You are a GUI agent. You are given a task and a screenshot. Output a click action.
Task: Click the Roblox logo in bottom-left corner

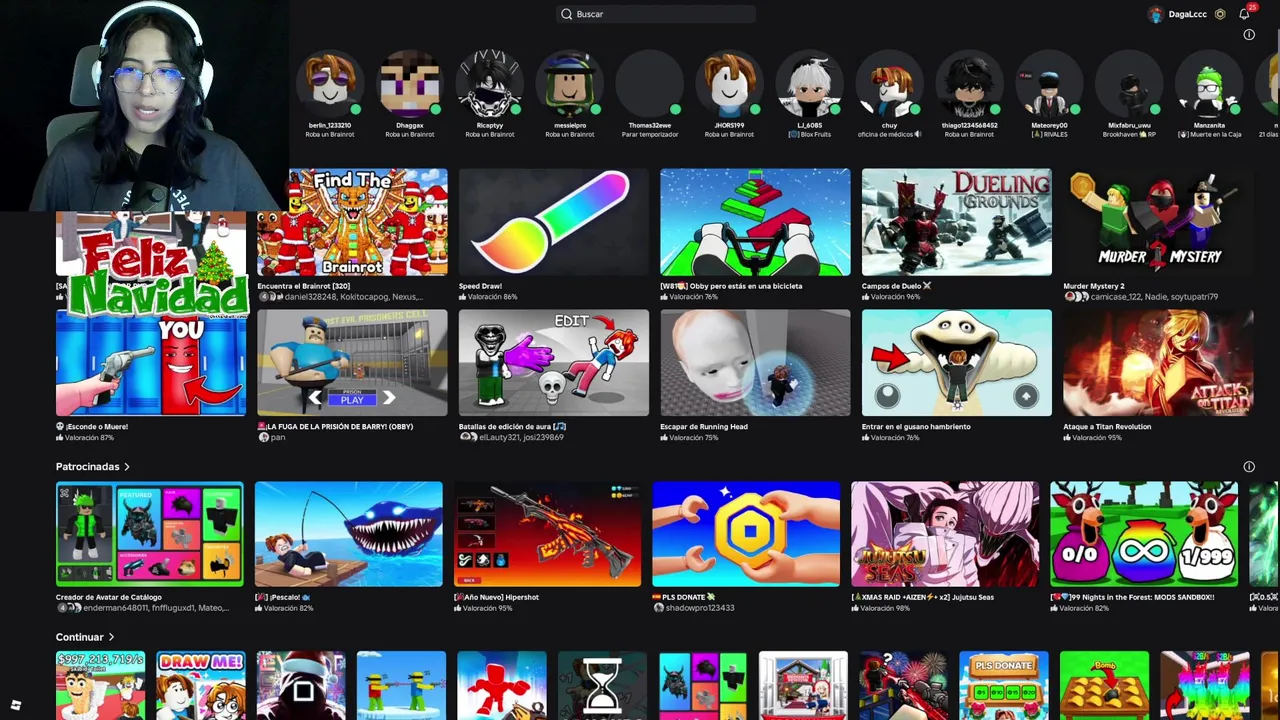pyautogui.click(x=15, y=705)
